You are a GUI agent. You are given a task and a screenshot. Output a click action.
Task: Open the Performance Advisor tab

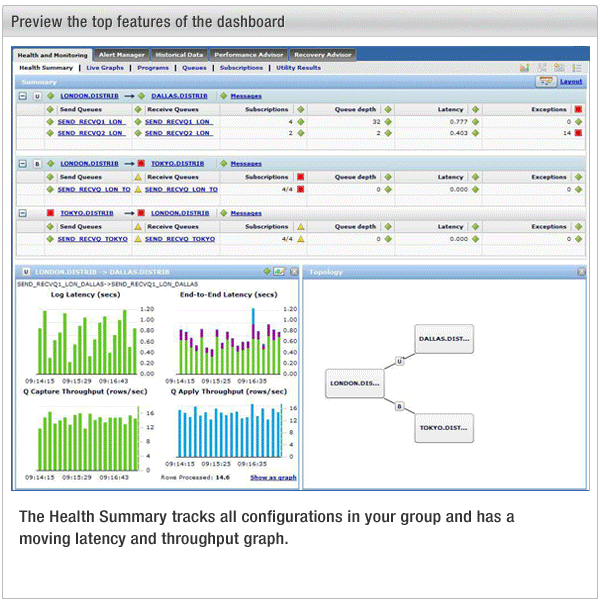click(249, 55)
